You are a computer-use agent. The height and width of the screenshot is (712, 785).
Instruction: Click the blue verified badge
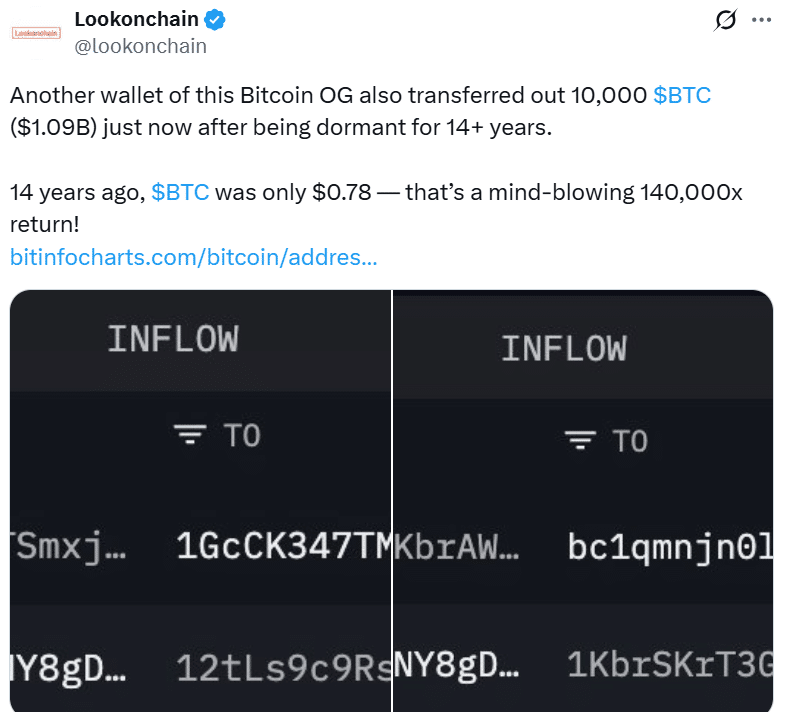(x=216, y=18)
